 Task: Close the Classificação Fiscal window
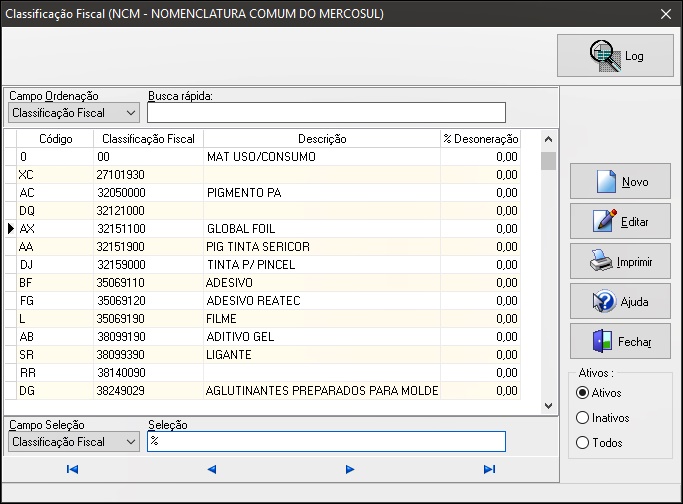666,14
